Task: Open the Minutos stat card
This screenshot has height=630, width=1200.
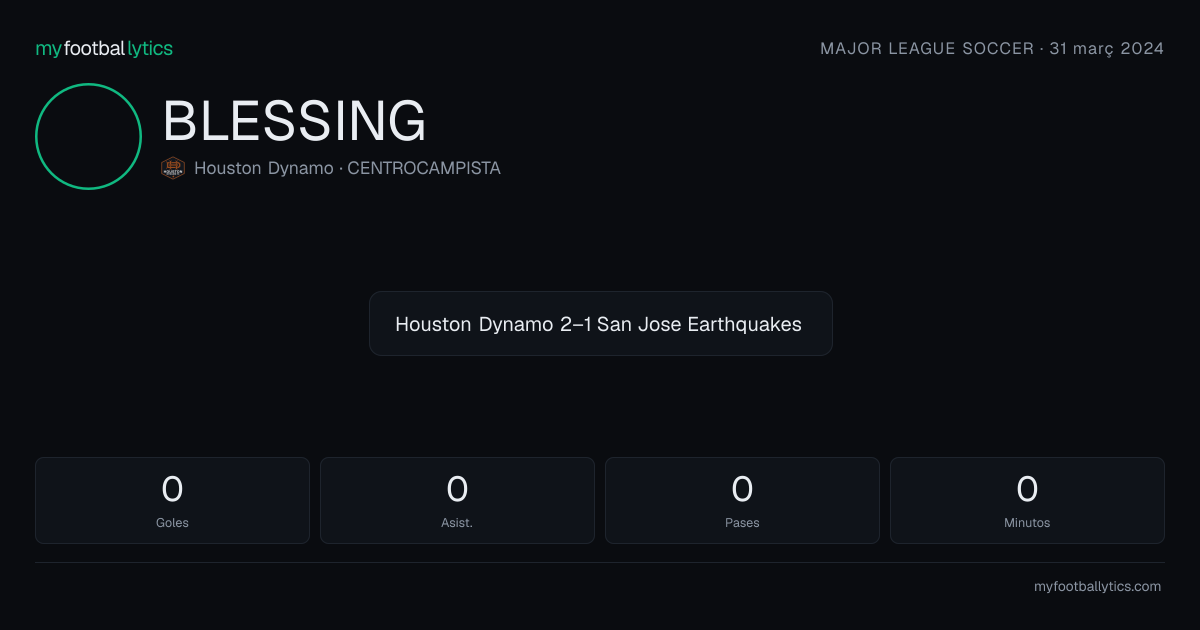Action: tap(1027, 500)
